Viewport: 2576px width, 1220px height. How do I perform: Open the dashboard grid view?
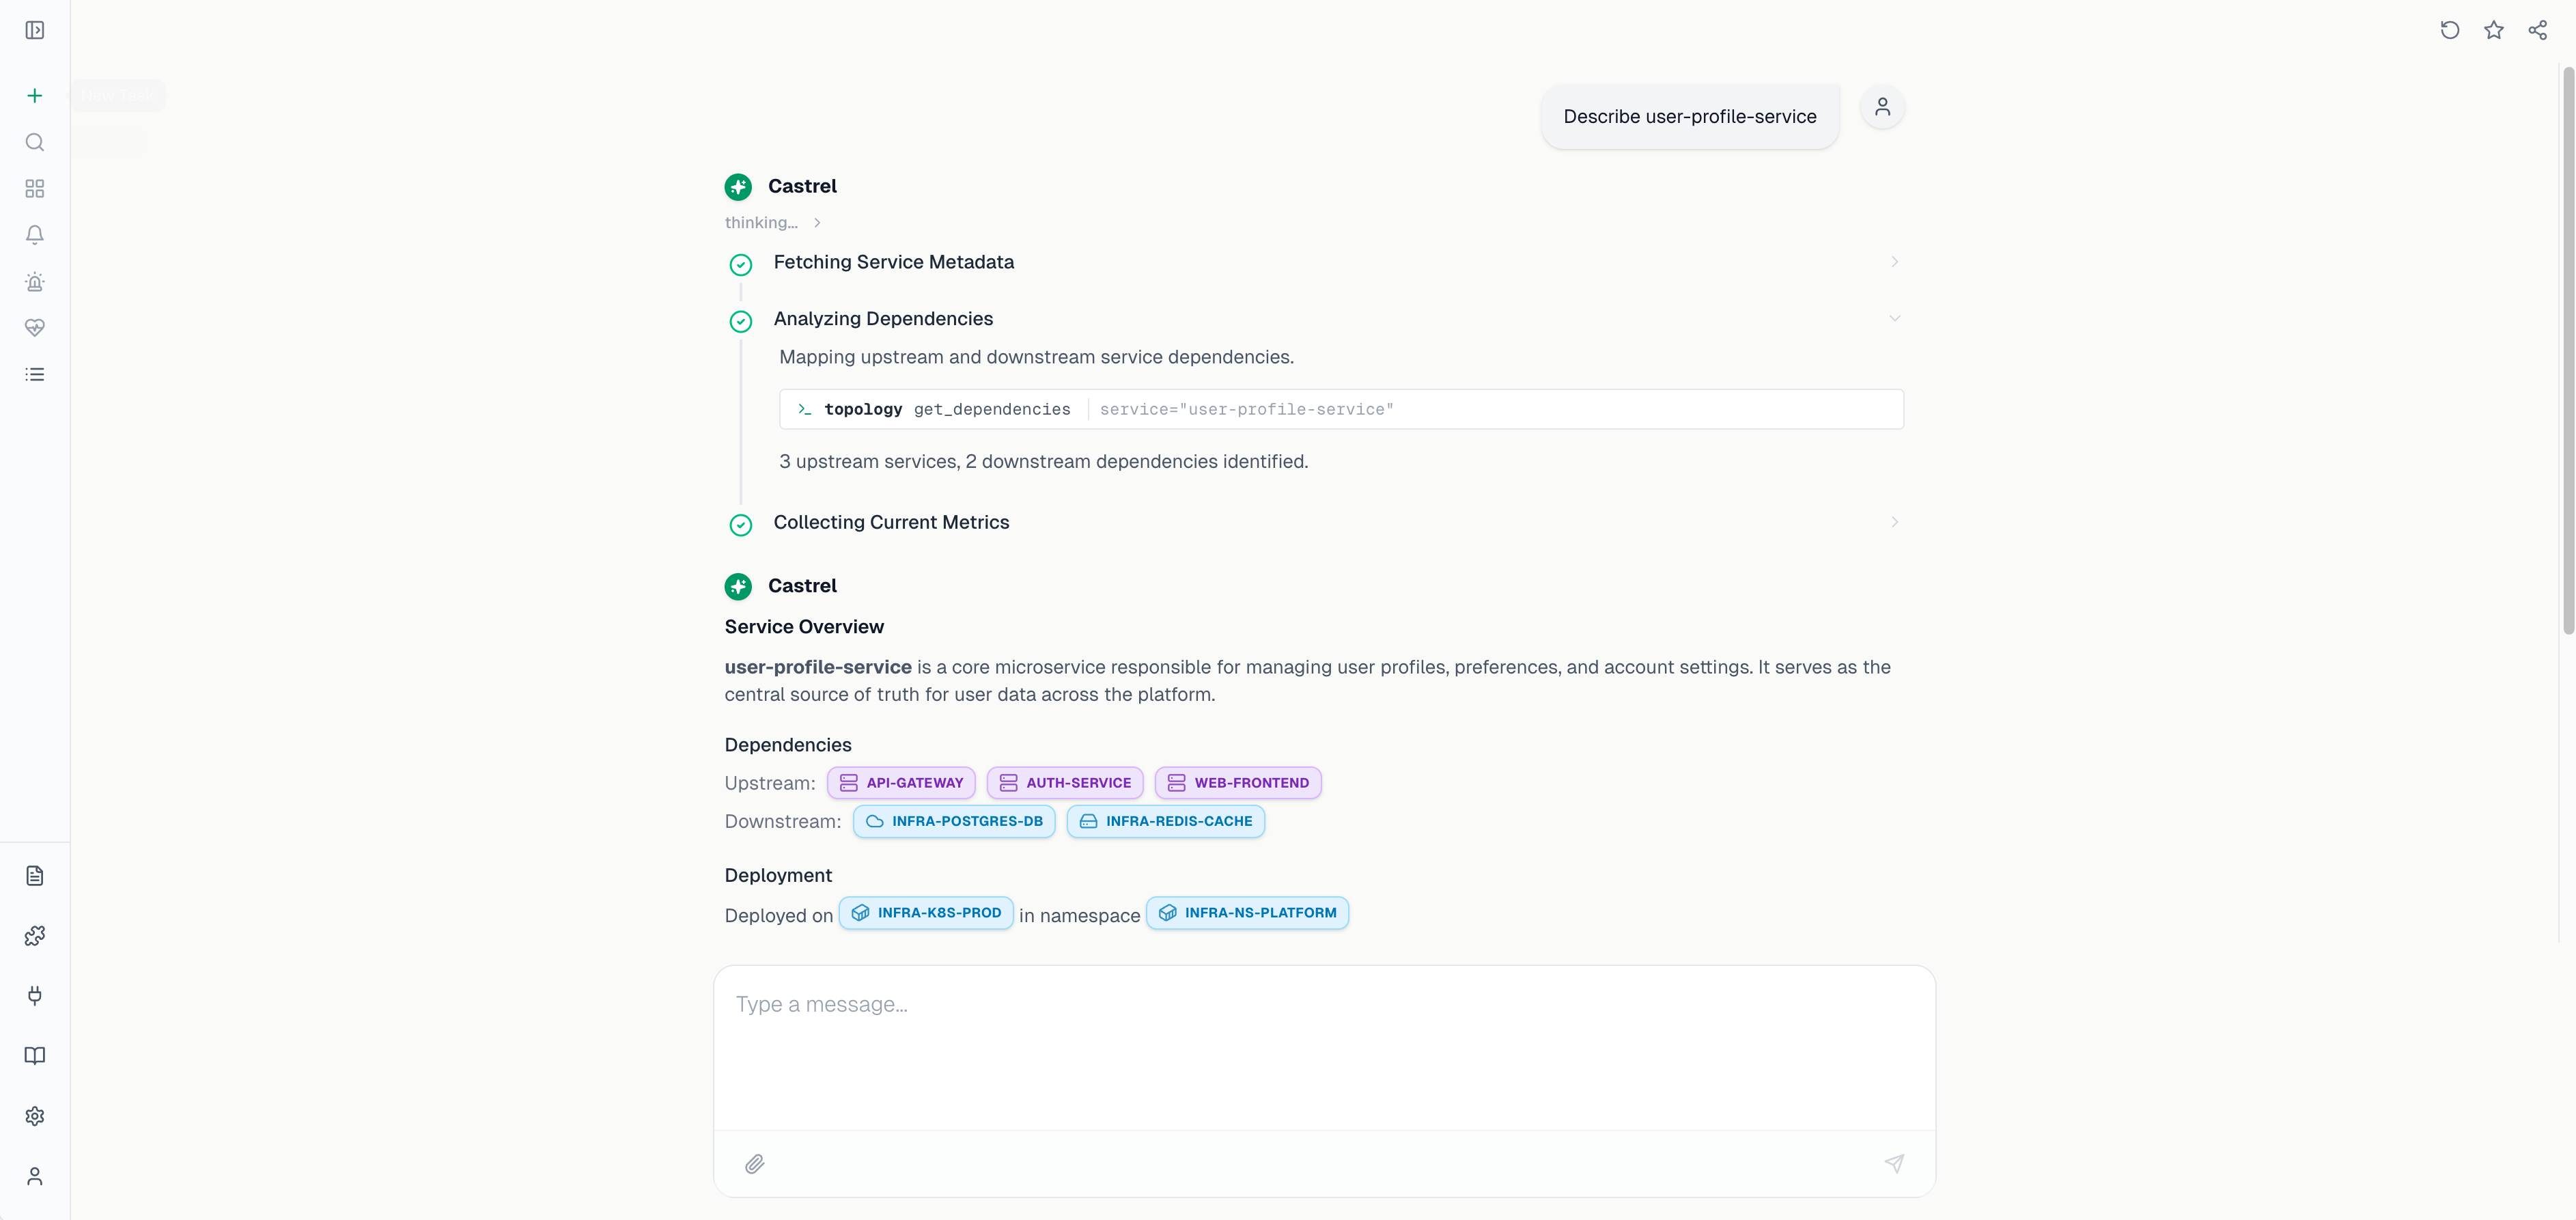tap(35, 188)
